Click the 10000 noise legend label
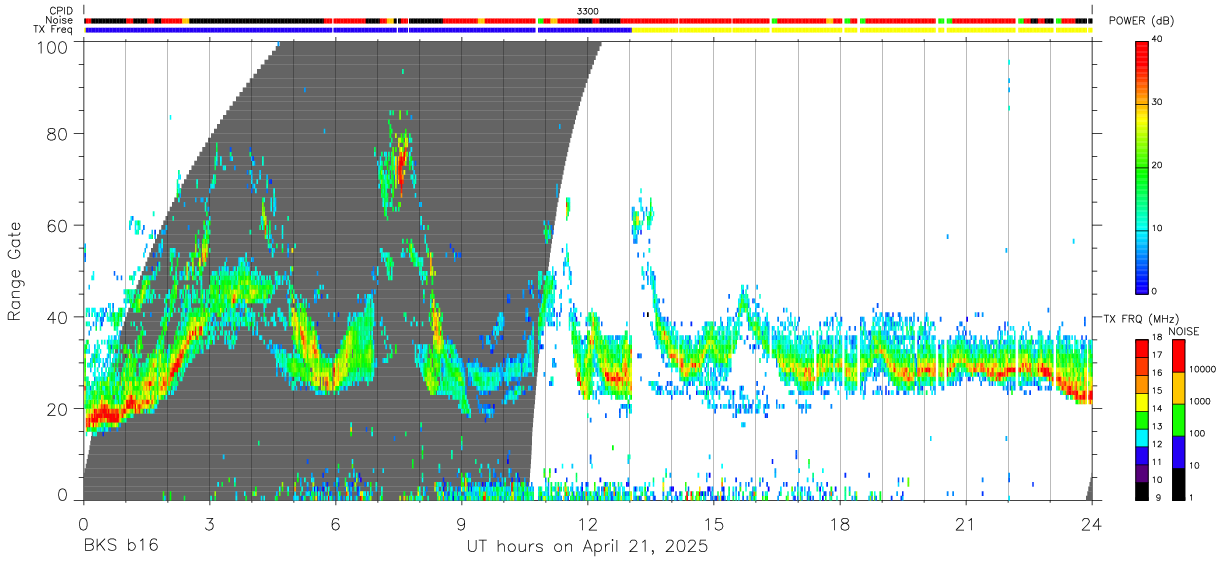1228x567 pixels. (x=1202, y=369)
